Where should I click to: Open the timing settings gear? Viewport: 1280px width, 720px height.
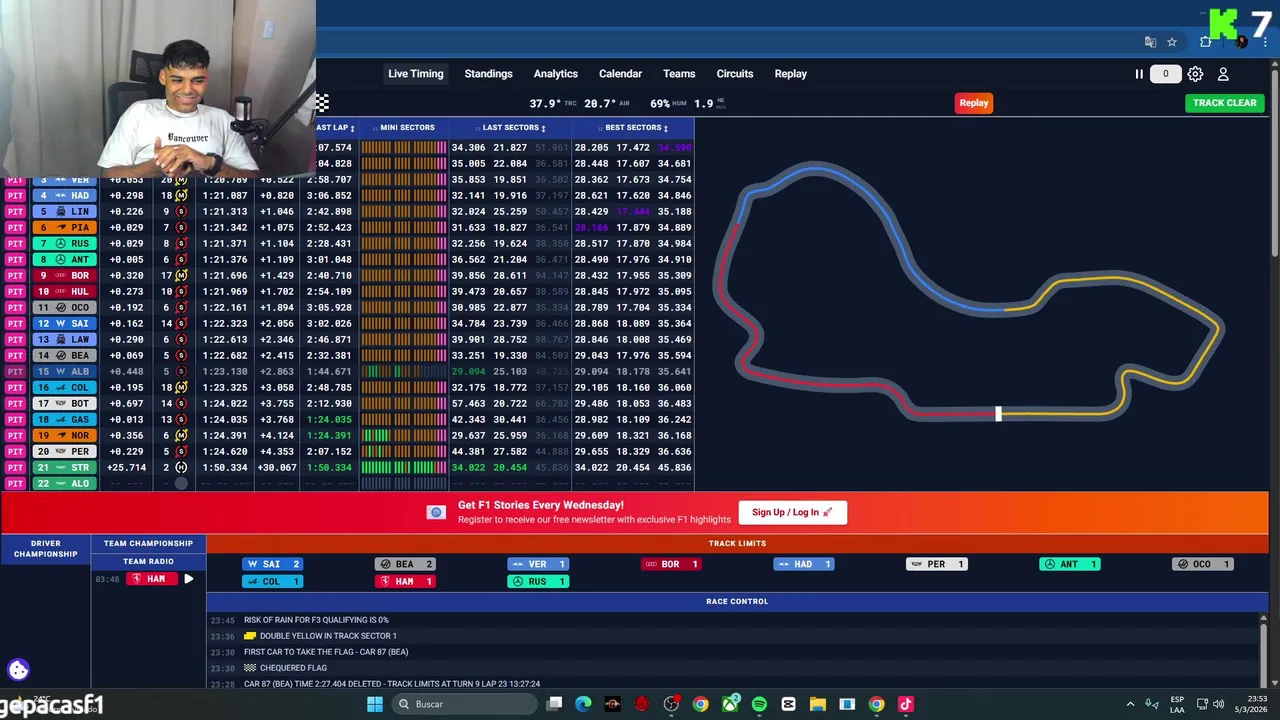coord(1195,74)
